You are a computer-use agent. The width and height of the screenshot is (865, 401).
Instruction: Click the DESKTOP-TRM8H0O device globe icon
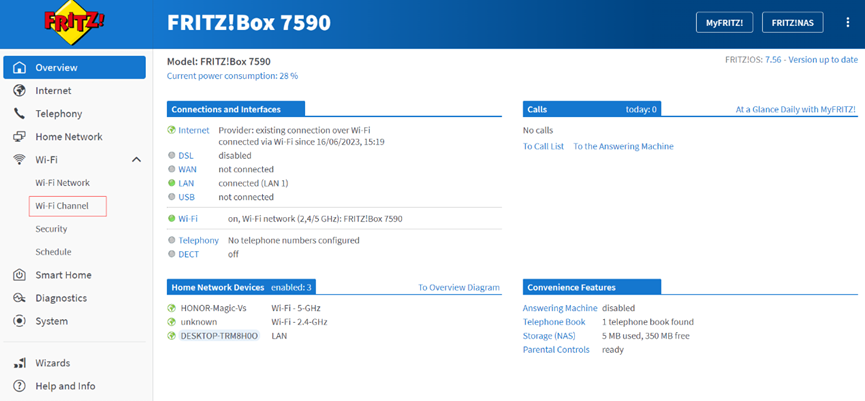tap(172, 335)
